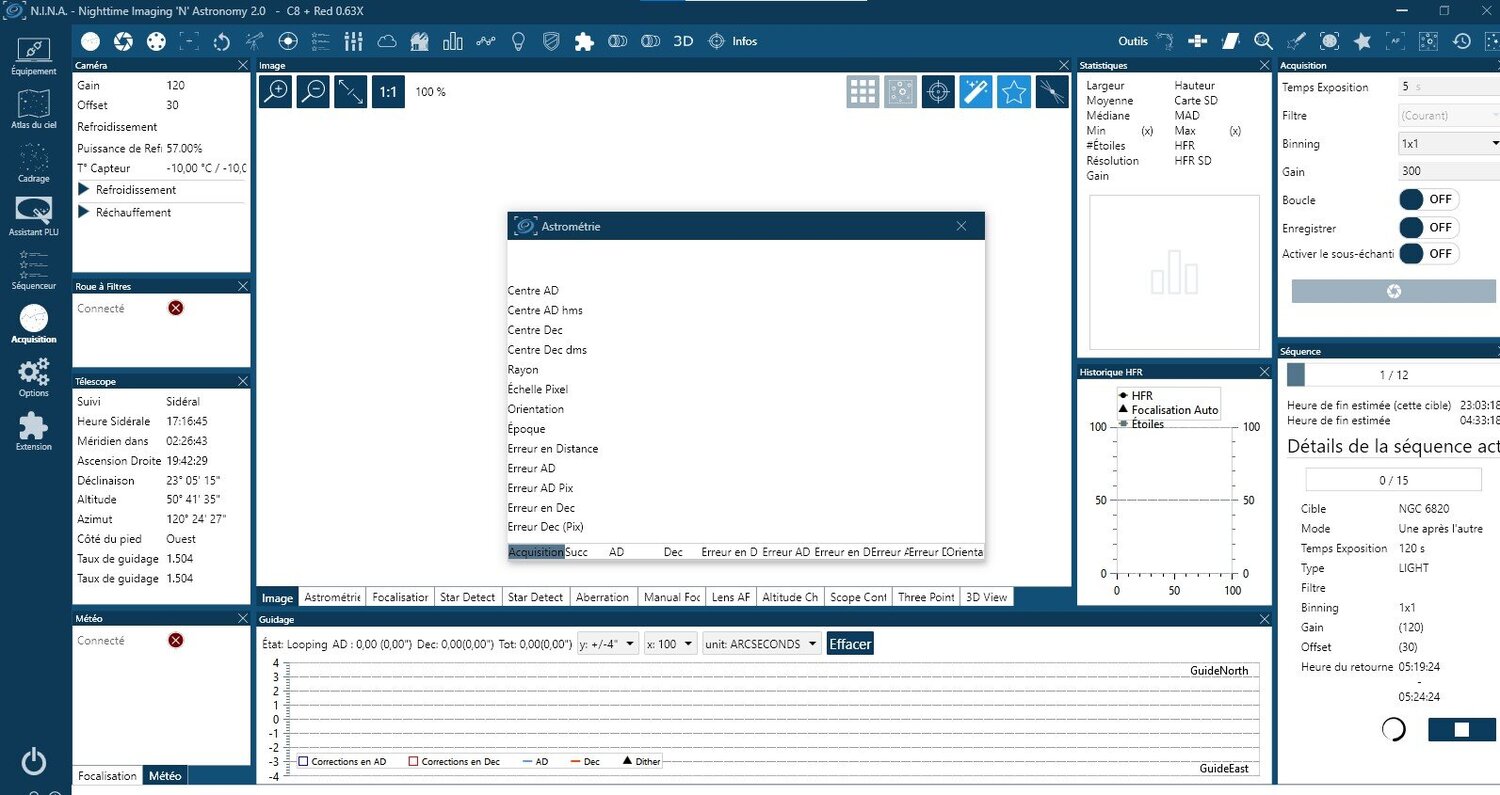1500x795 pixels.
Task: Toggle the grid overlay in Image panel
Action: pos(863,92)
